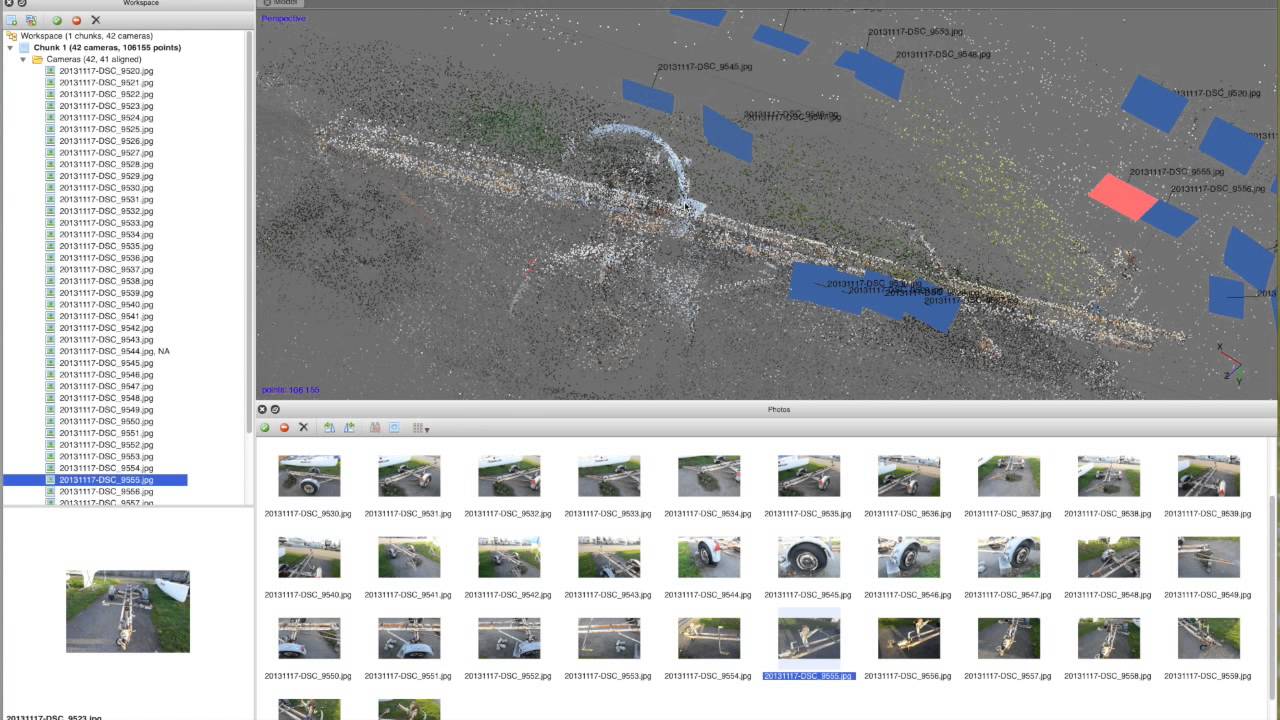Click the red selected camera plane in model view
Viewport: 1280px width, 720px height.
click(x=1123, y=197)
